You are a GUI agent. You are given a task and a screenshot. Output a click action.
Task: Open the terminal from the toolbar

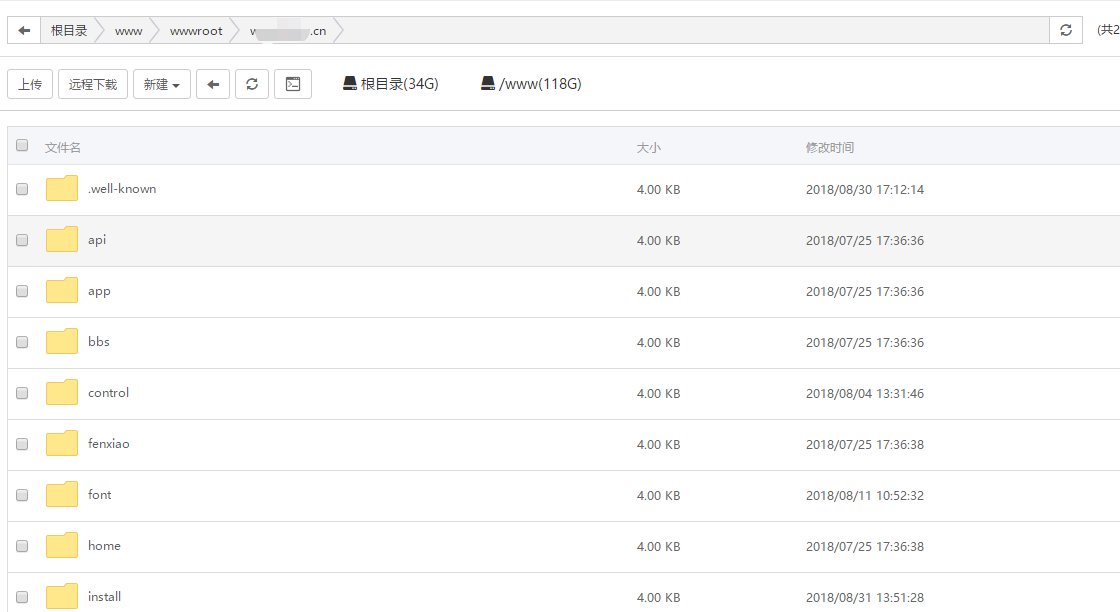pyautogui.click(x=293, y=84)
